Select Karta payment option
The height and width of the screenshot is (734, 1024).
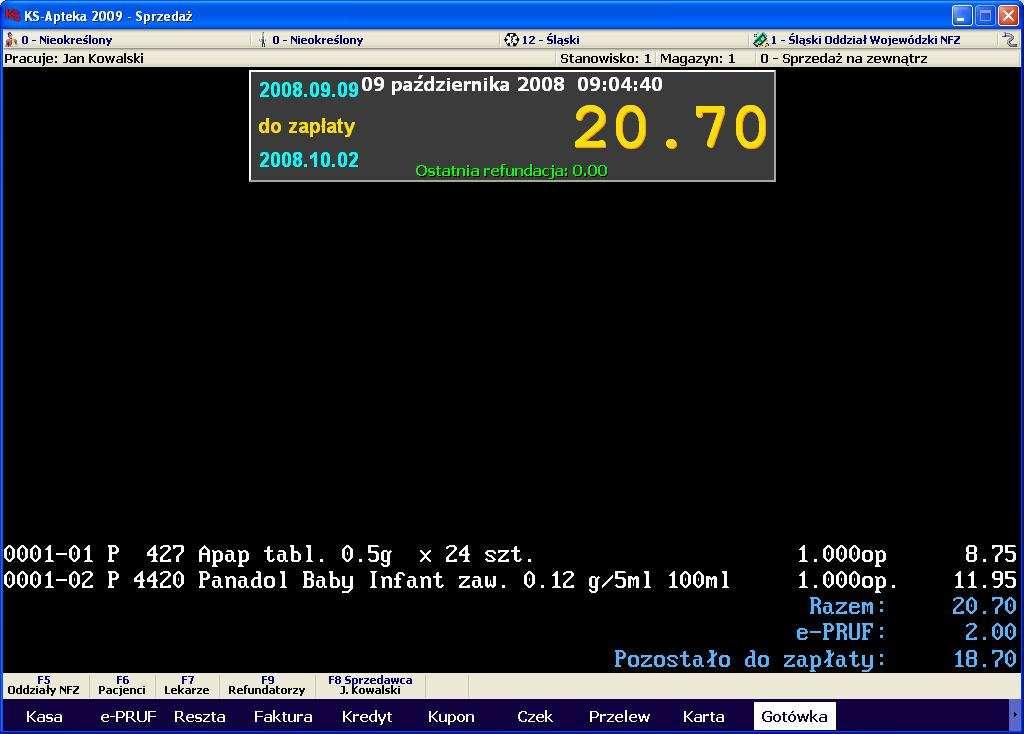[703, 716]
